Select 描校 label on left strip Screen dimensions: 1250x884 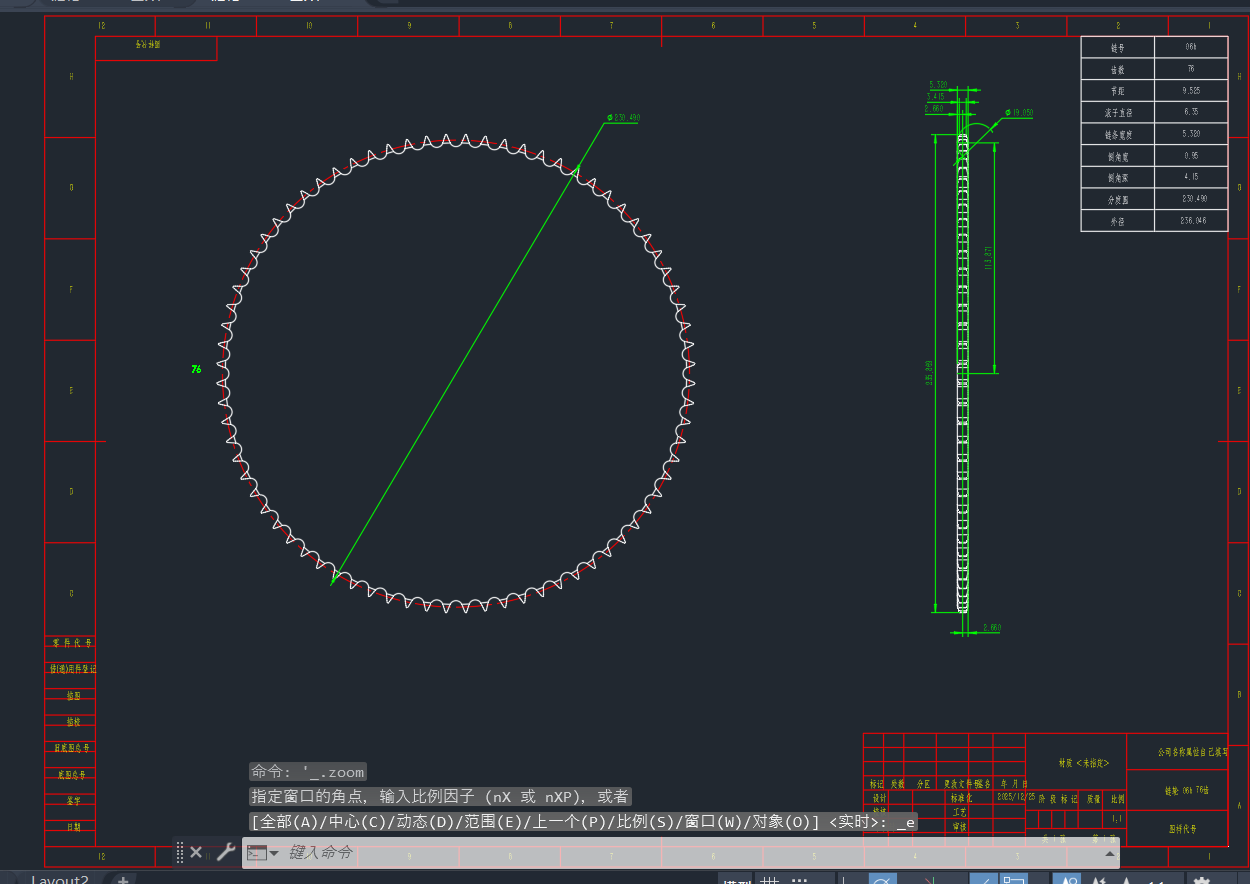point(74,721)
